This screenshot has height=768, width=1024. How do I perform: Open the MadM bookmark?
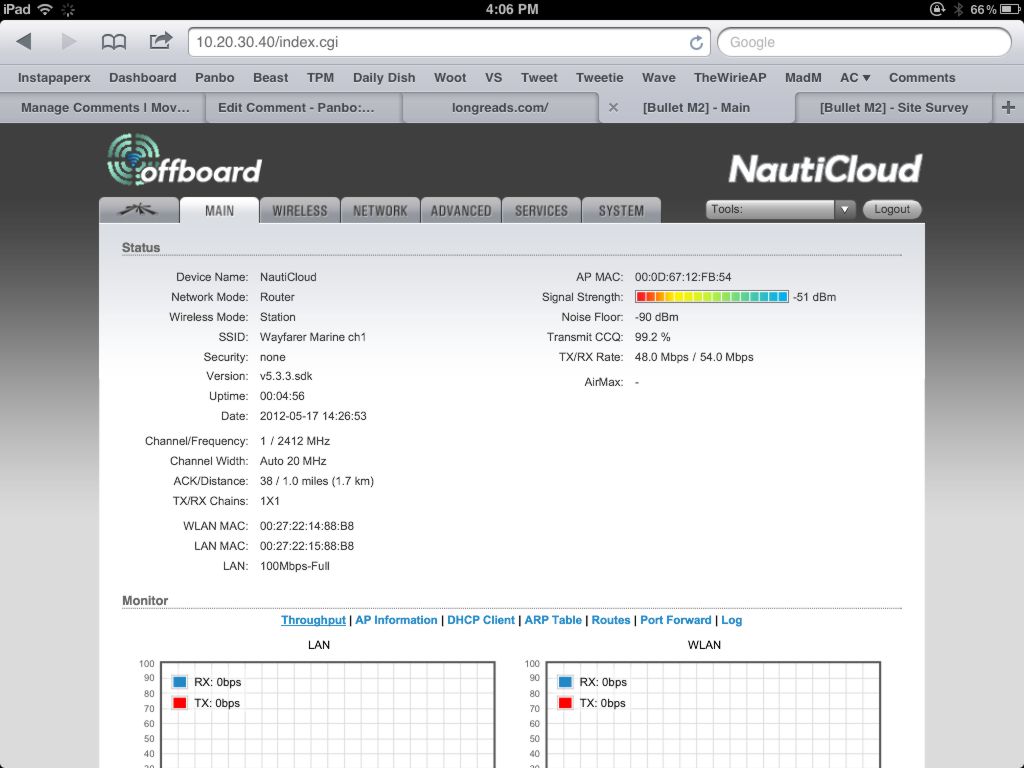803,78
